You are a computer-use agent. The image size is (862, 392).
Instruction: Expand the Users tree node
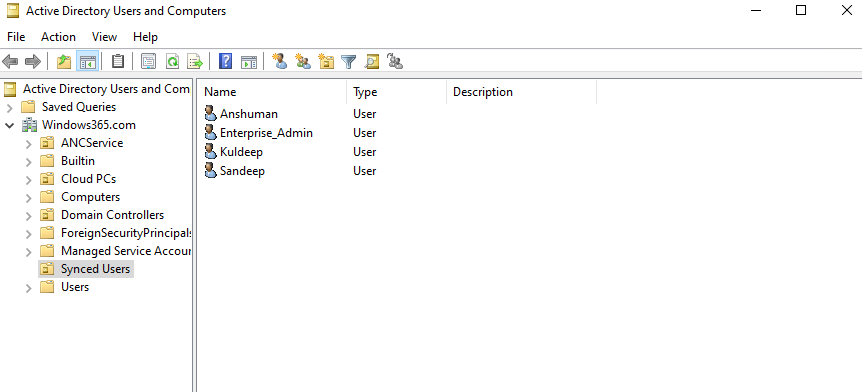point(29,288)
